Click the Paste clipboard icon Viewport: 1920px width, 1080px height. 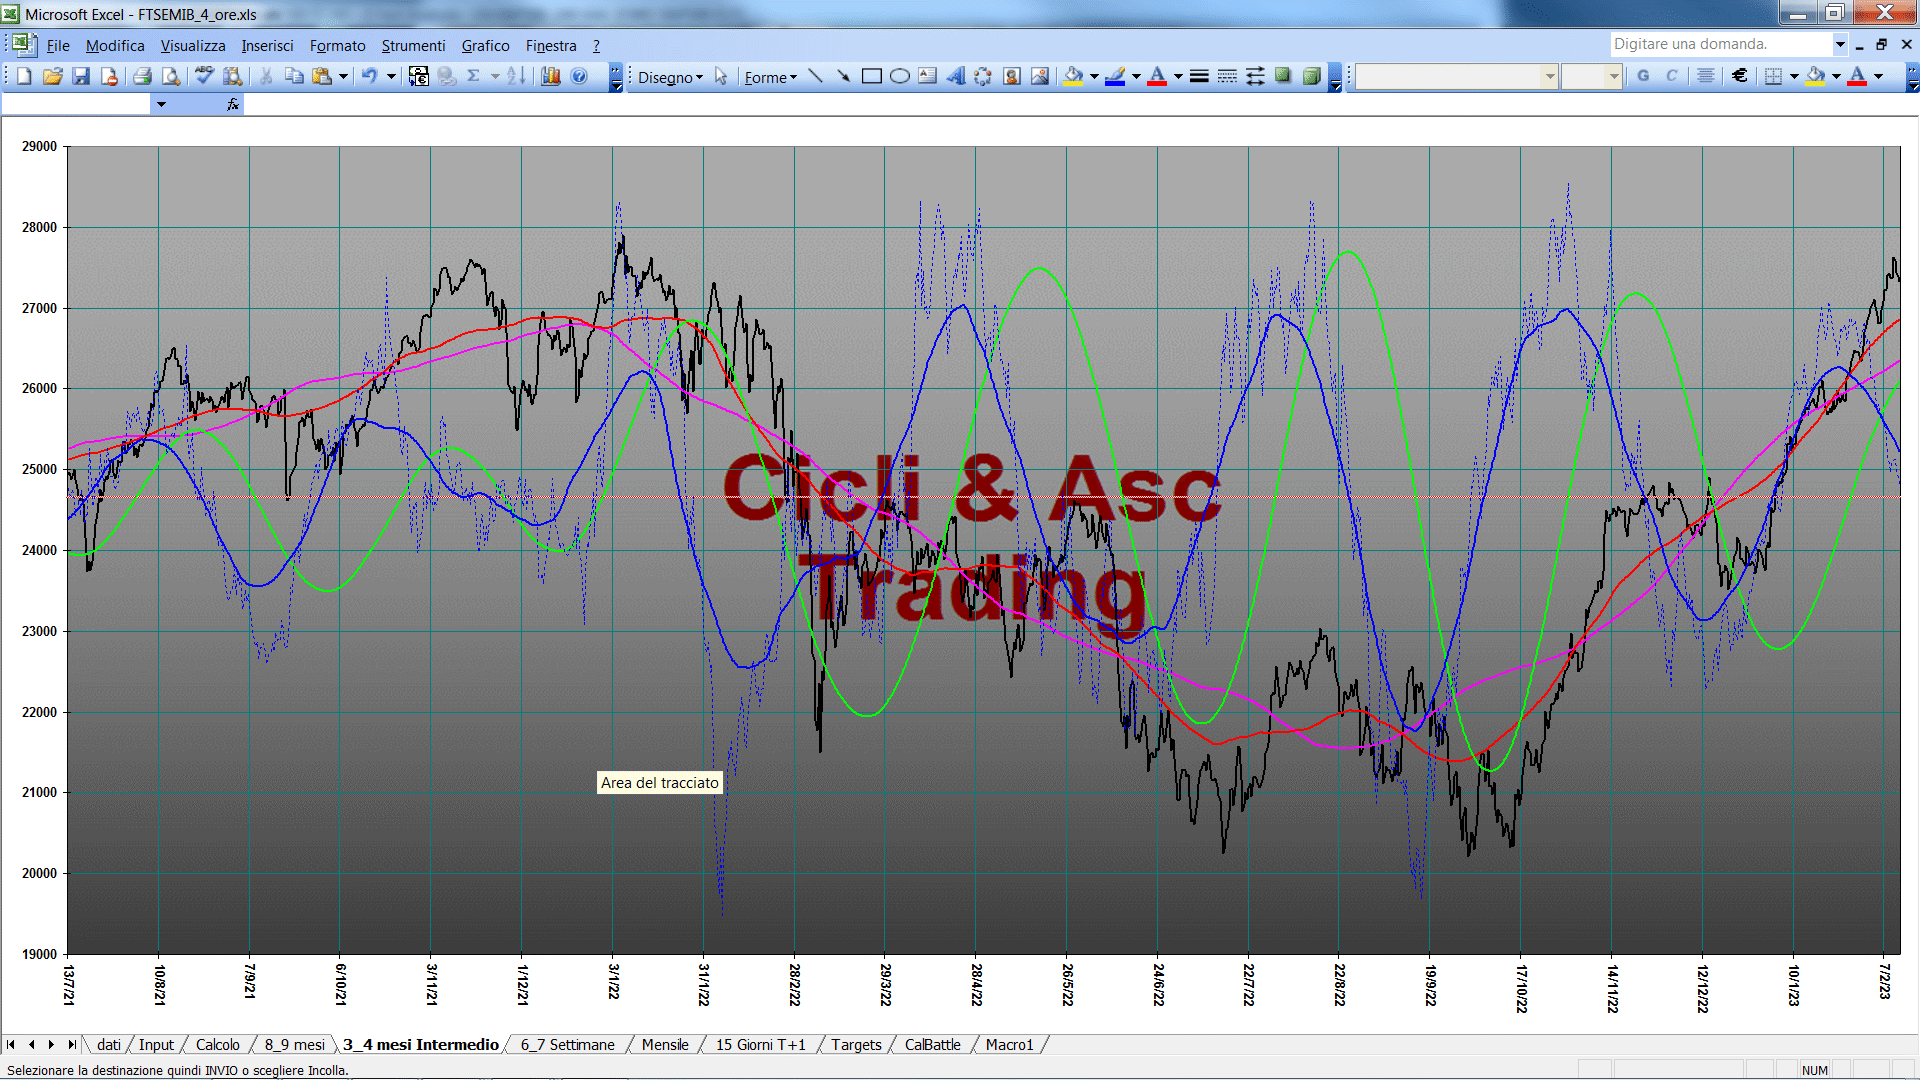tap(322, 76)
